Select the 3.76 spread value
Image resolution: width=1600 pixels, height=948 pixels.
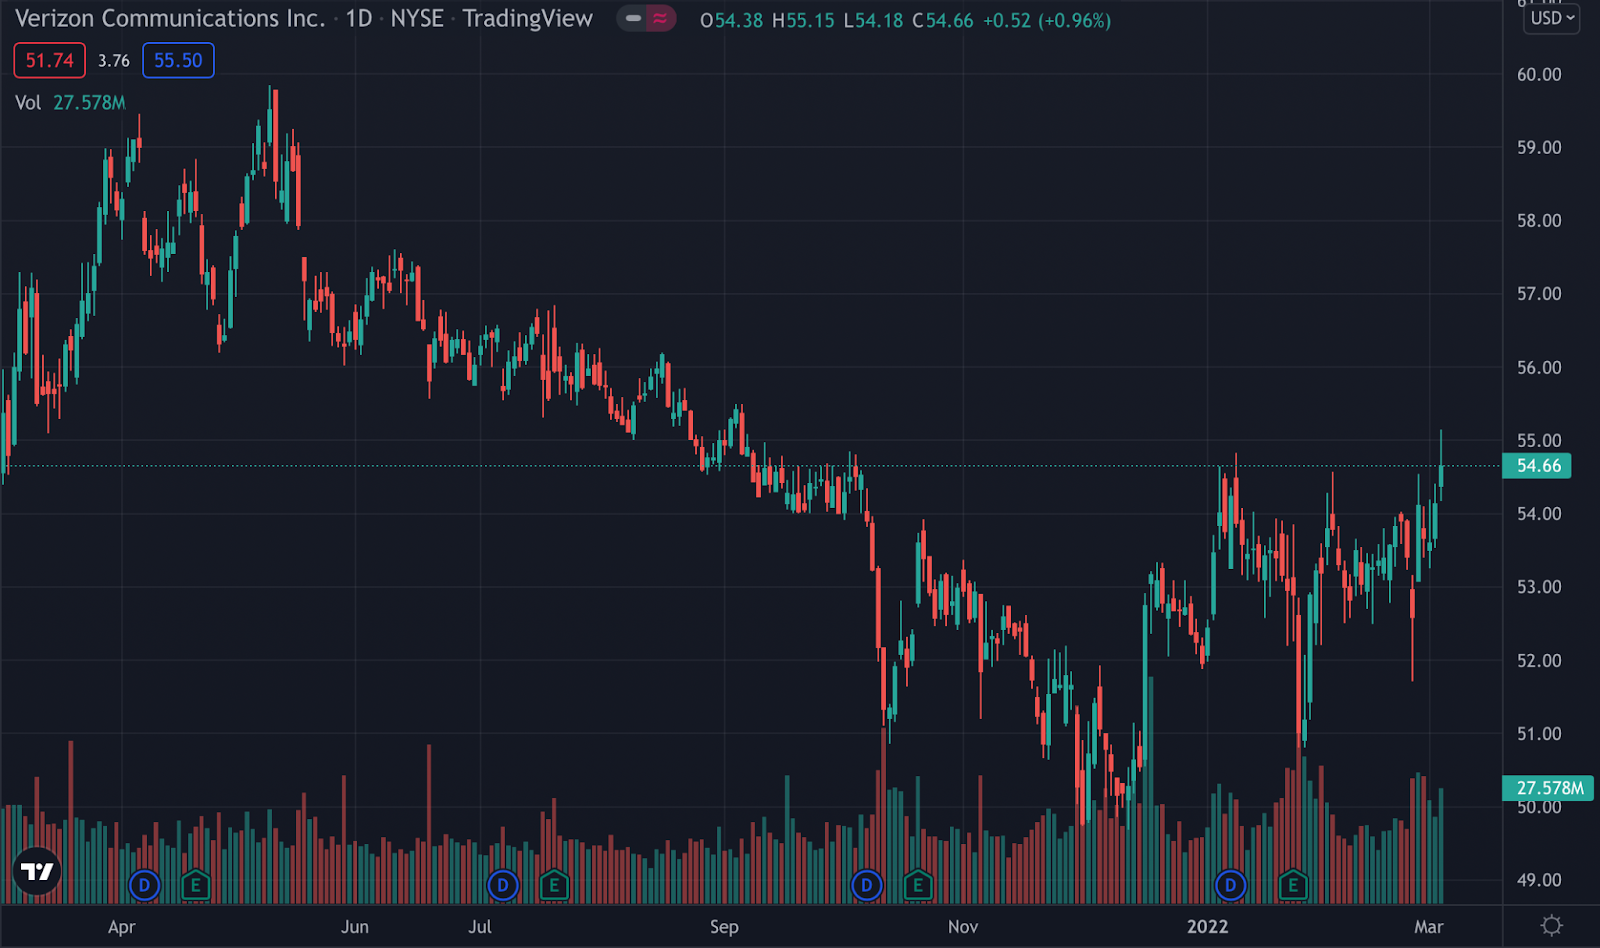click(114, 61)
